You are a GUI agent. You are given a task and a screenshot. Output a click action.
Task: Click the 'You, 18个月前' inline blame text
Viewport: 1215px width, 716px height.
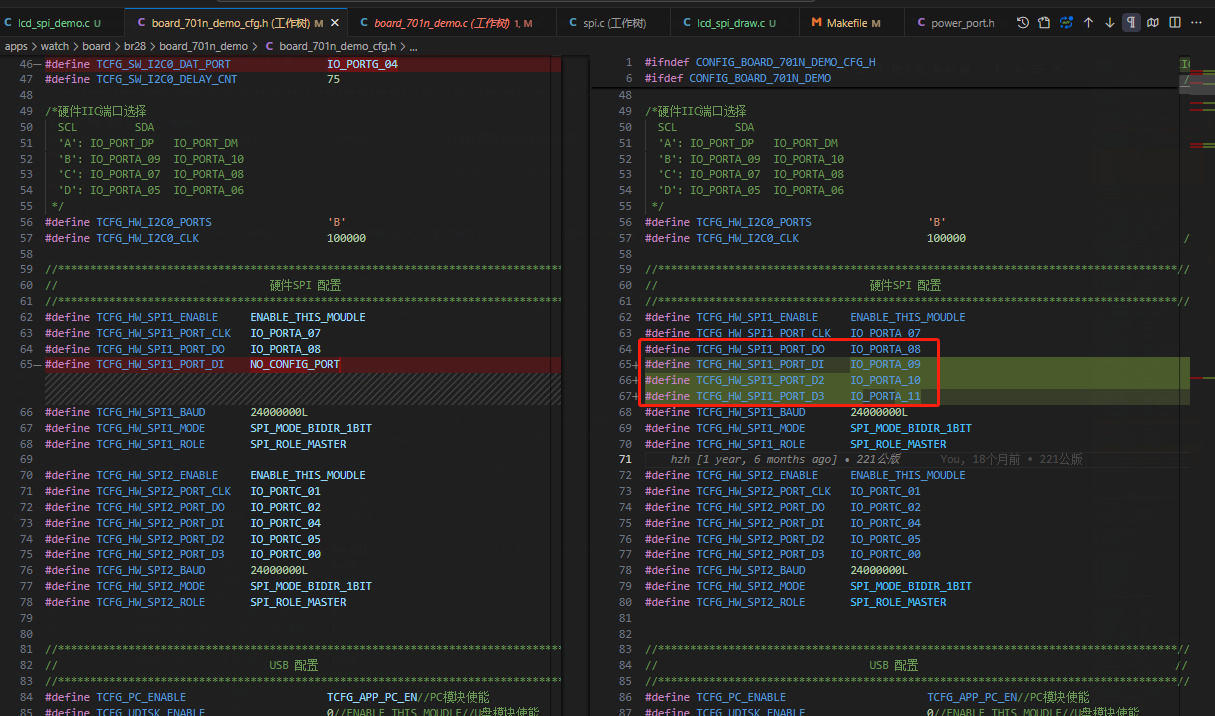click(x=1011, y=459)
